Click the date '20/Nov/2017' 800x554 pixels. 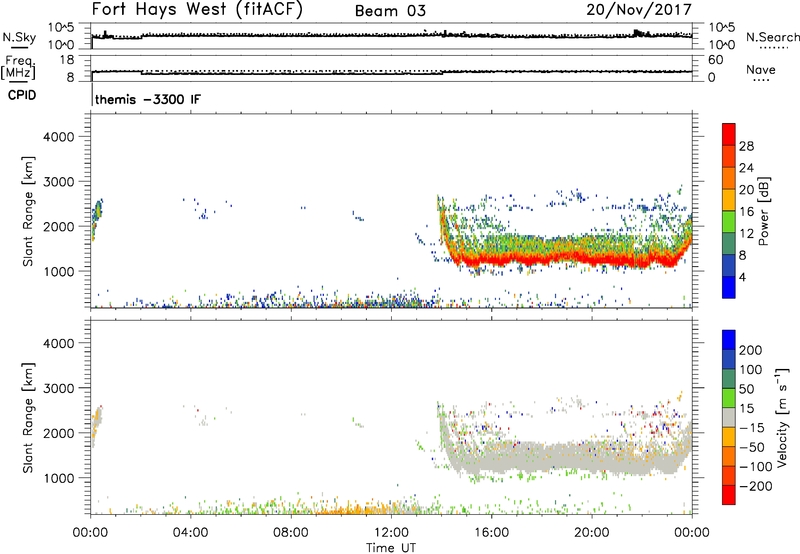tap(639, 10)
